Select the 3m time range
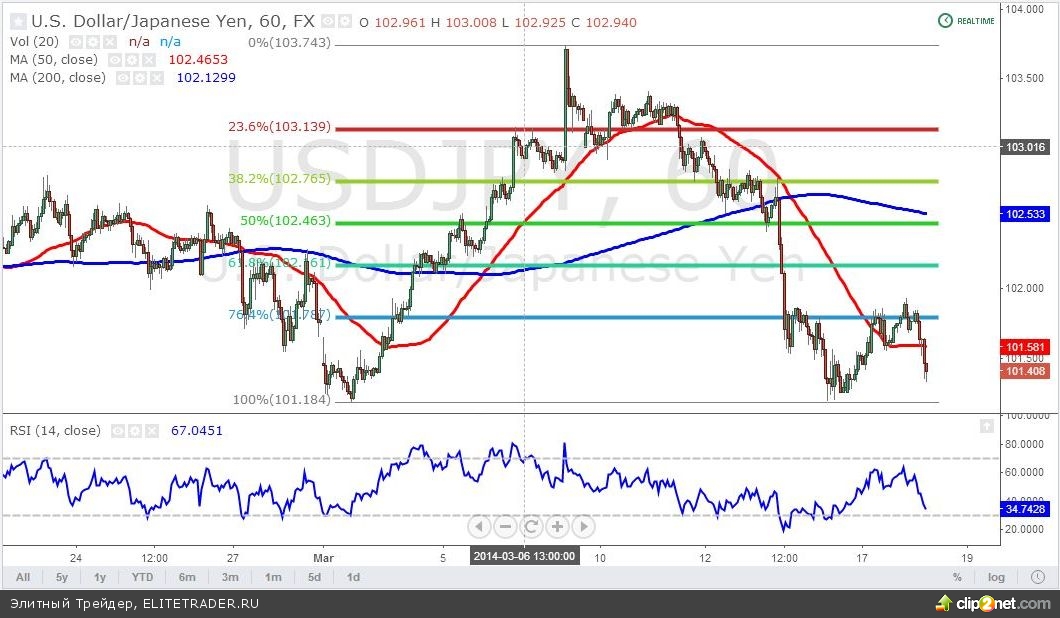Image resolution: width=1060 pixels, height=618 pixels. (x=230, y=577)
